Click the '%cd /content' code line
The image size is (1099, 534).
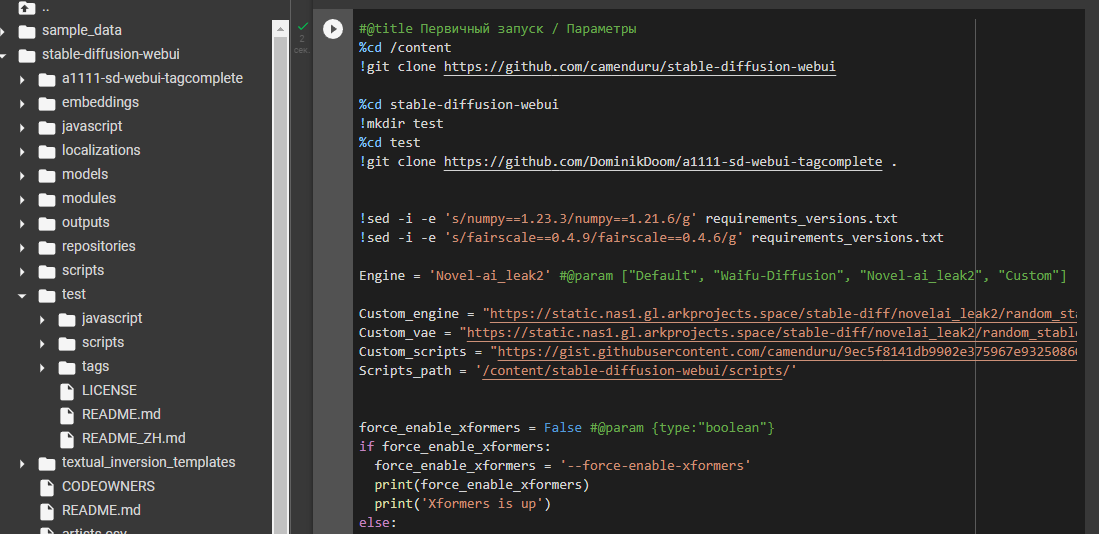pos(405,48)
